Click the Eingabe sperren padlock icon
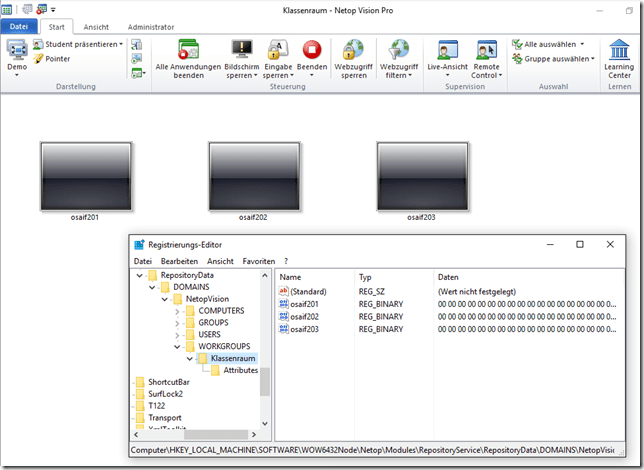Screen dimensions: 644x470 (x=278, y=49)
